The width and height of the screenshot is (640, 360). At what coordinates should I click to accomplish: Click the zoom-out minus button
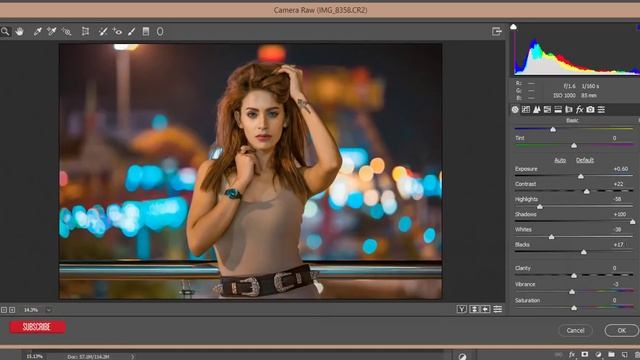(4, 310)
